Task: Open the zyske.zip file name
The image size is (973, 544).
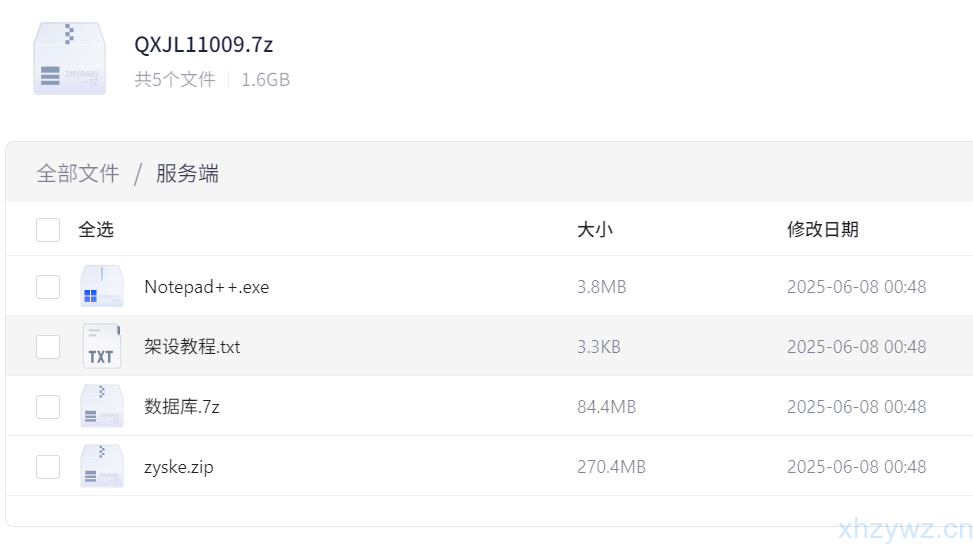Action: [179, 467]
